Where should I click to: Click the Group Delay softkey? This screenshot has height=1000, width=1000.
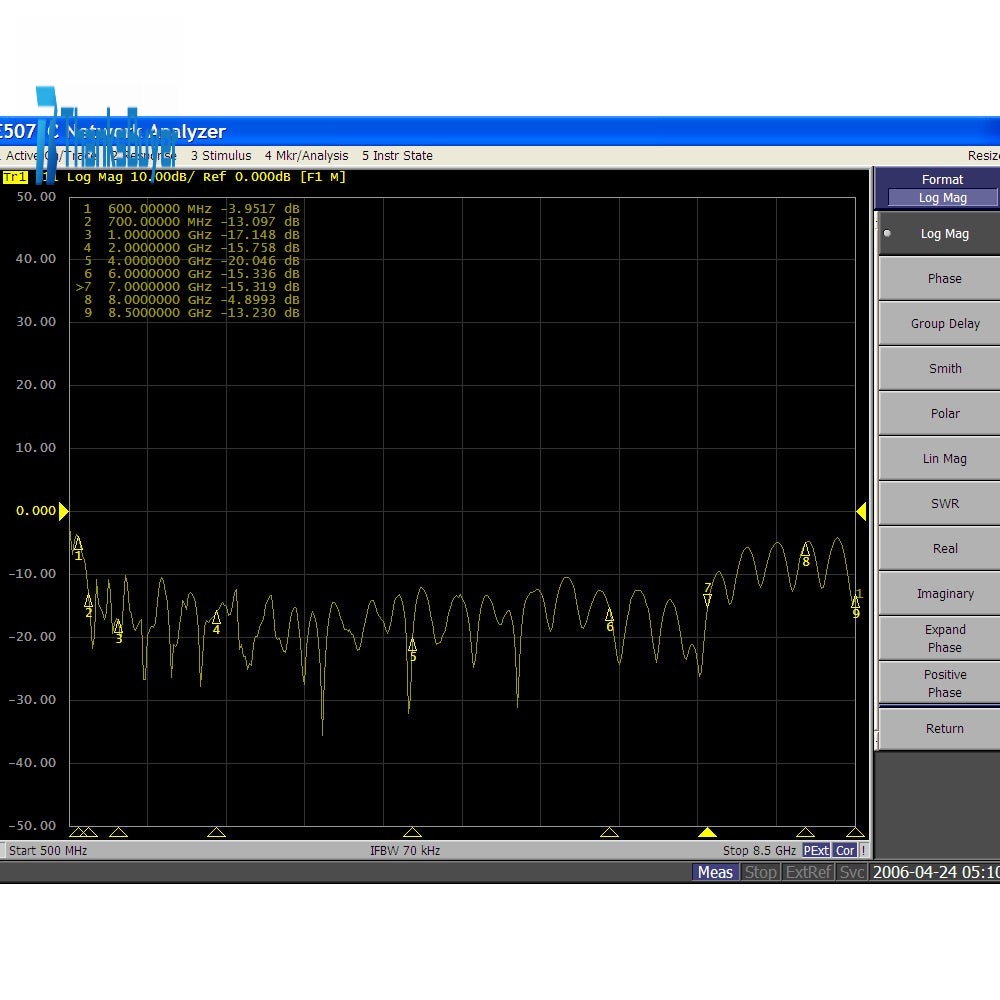pyautogui.click(x=944, y=324)
